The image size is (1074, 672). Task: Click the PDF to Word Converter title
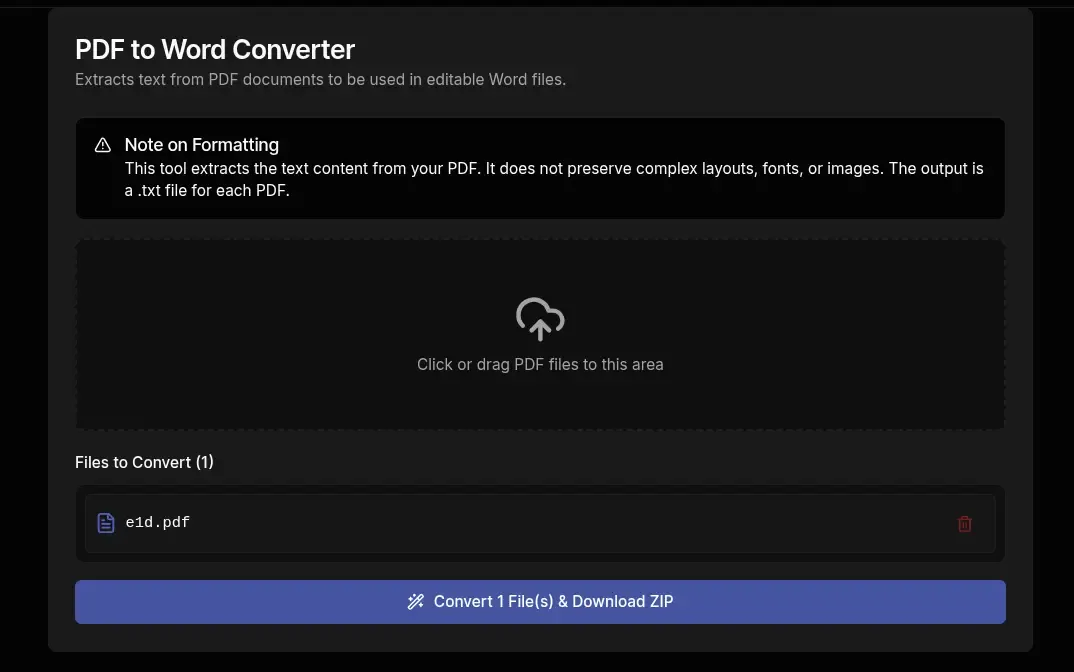coord(214,49)
